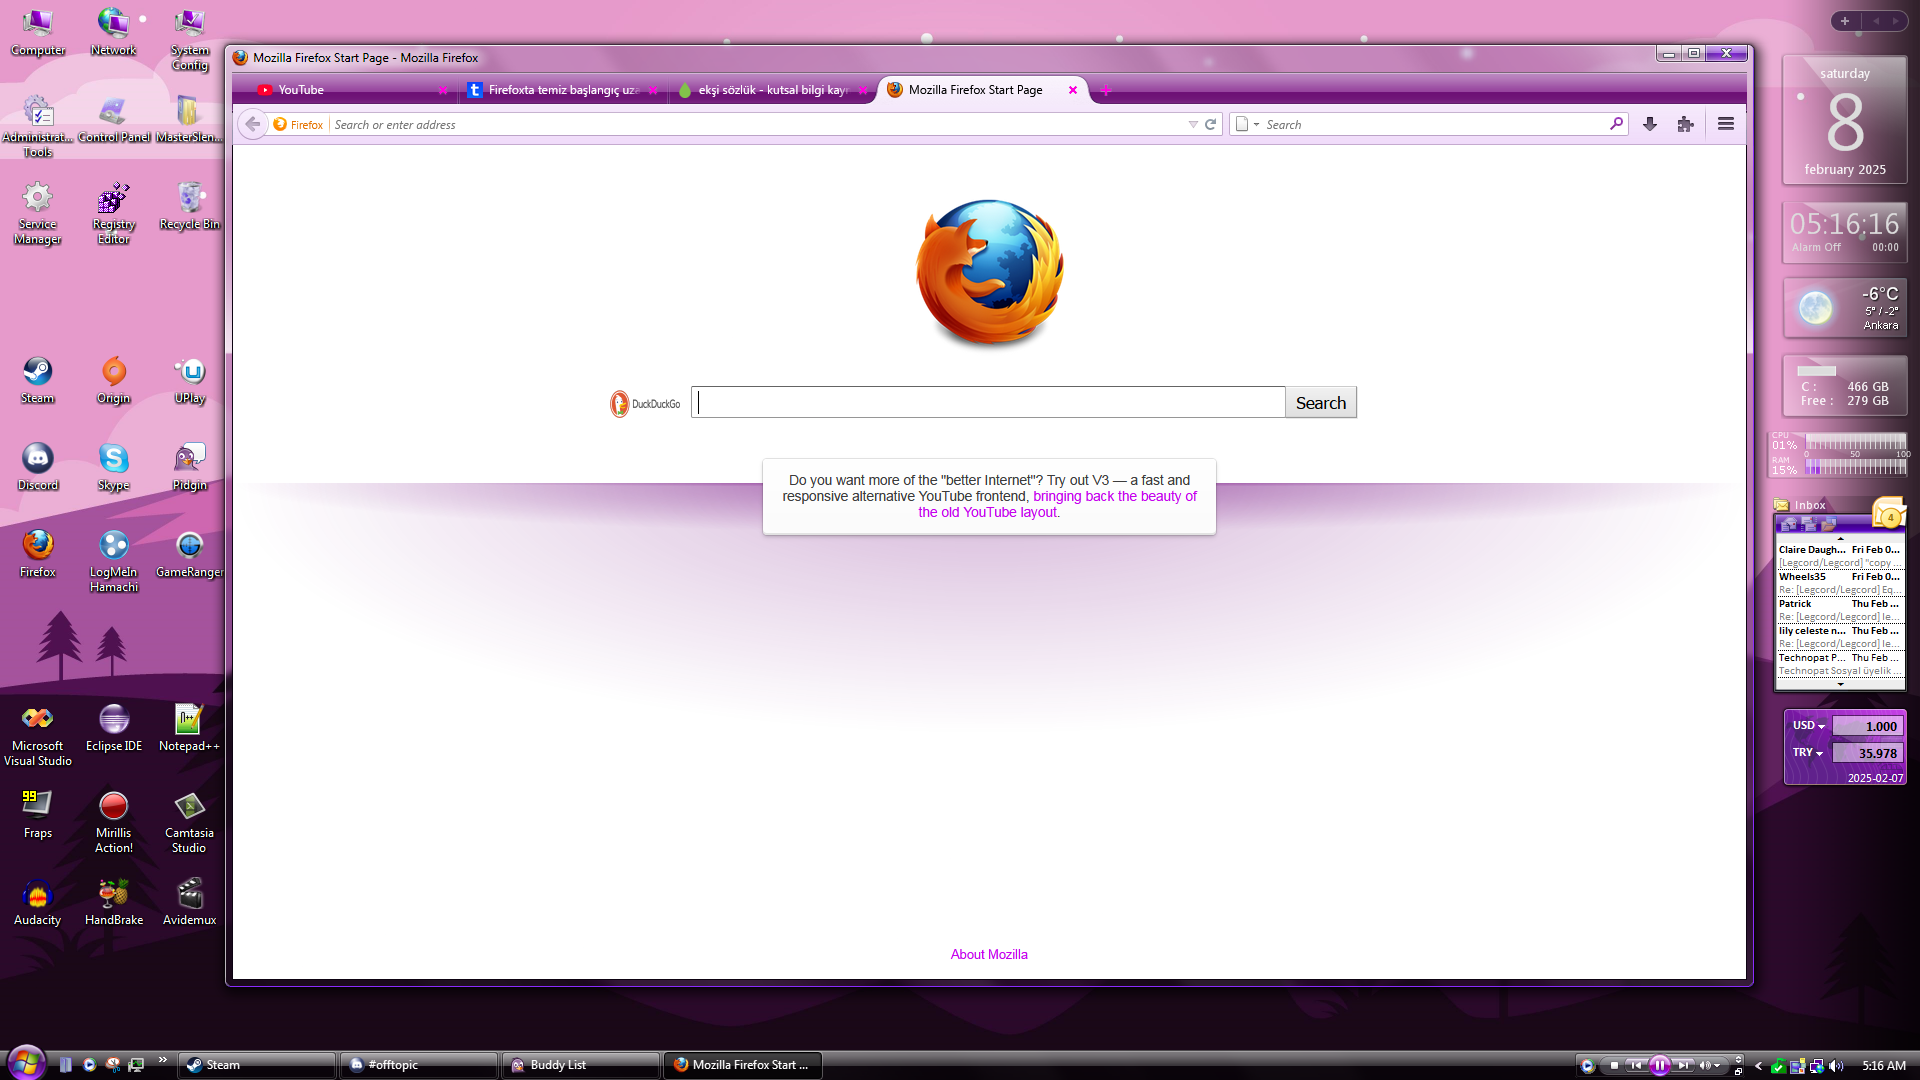Open Firefox add-ons puzzle icon

(1686, 124)
